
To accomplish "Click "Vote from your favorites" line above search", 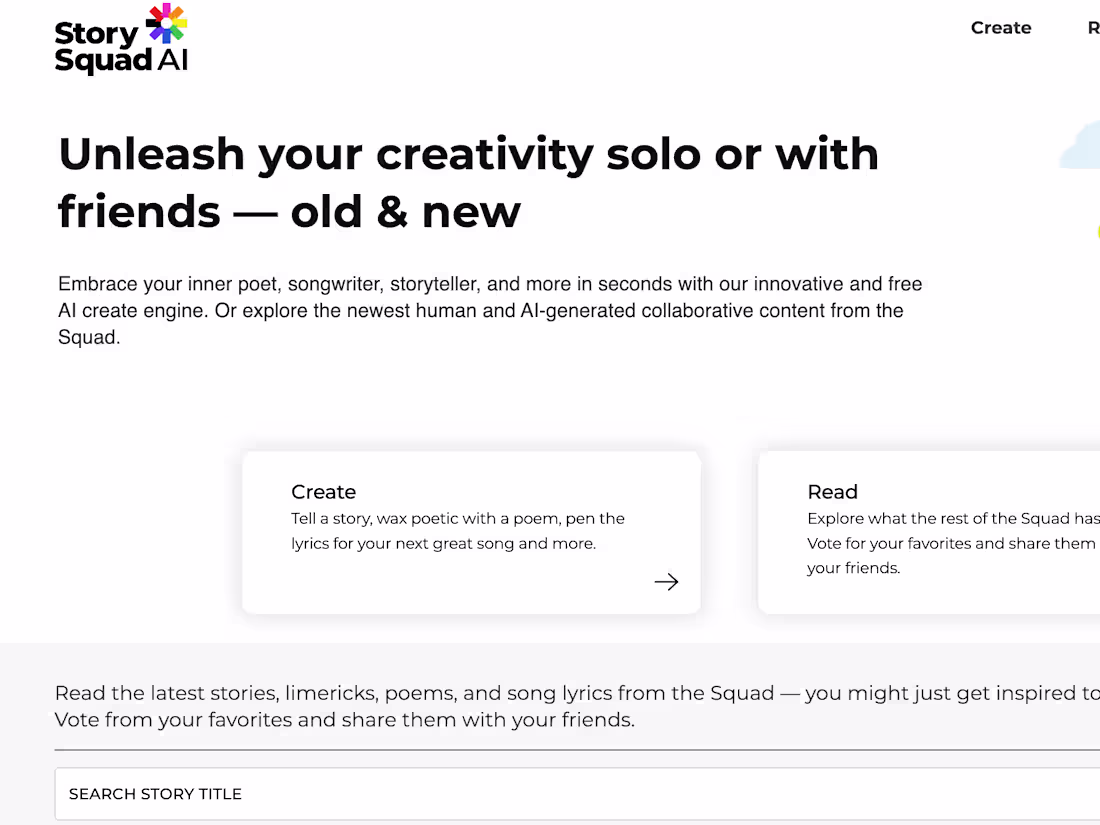I will 344,720.
